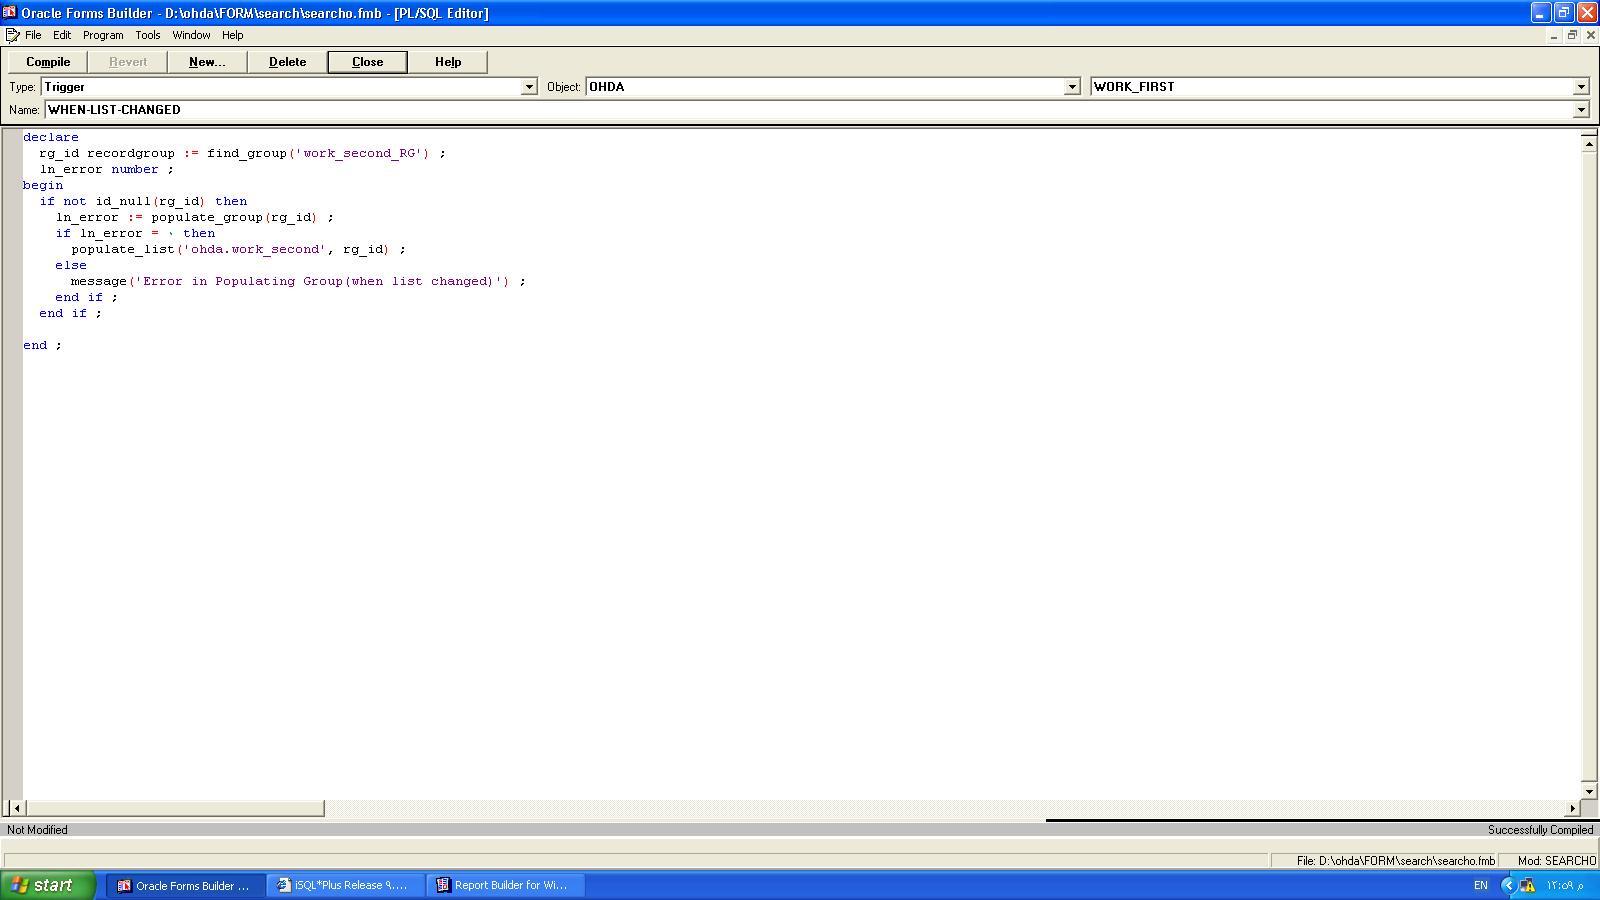
Task: Expand the Object dropdown showing OHDA
Action: [1071, 87]
